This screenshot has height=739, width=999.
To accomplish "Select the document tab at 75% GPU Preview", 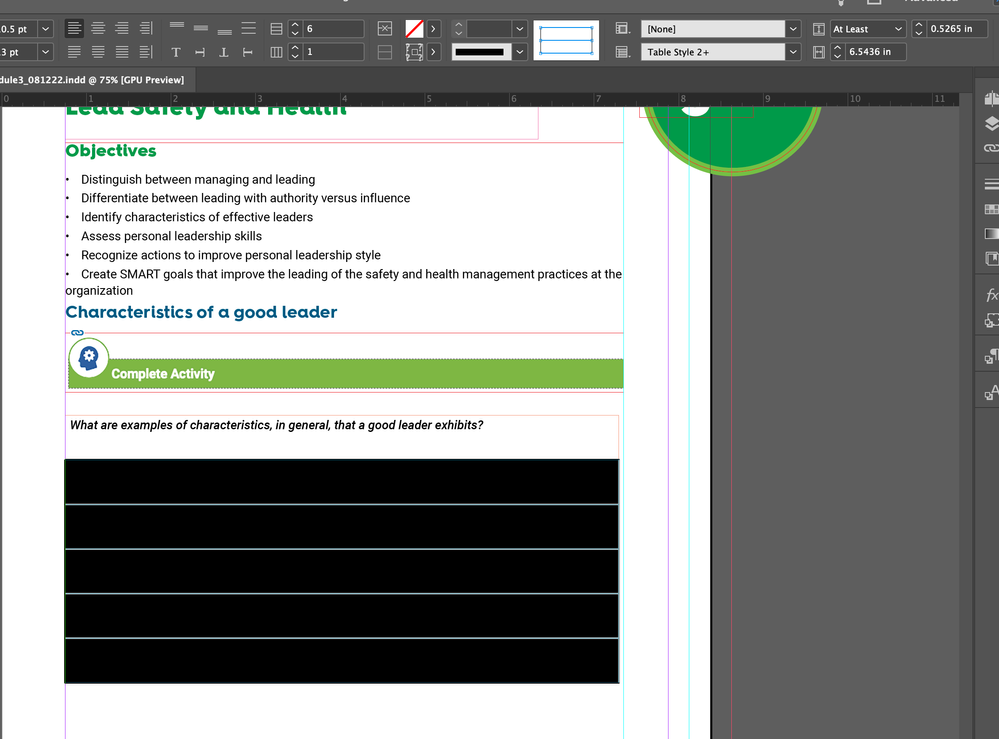I will (92, 80).
